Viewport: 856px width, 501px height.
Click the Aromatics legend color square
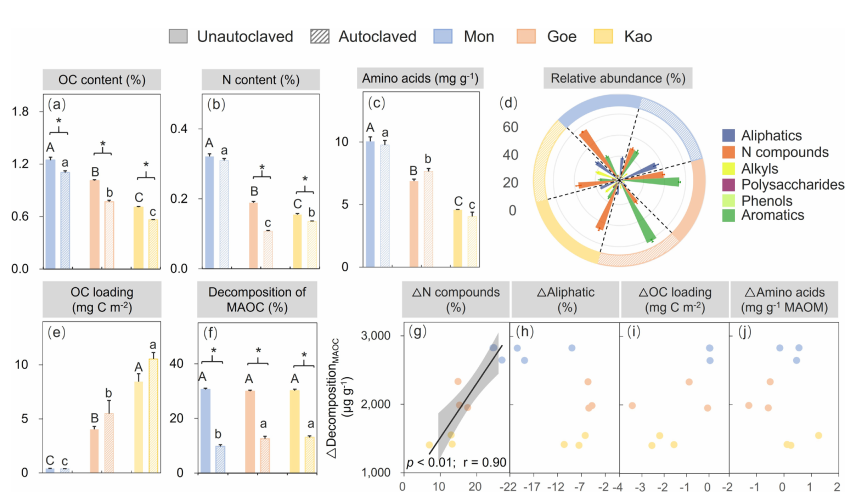point(729,217)
